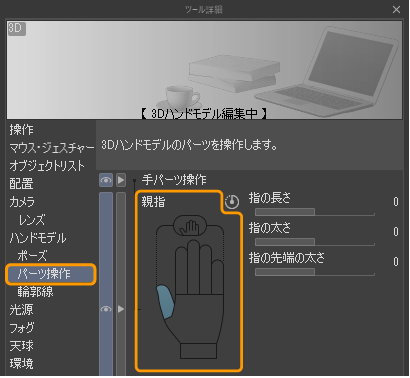This screenshot has width=410, height=378.
Task: Toggle the eye icon in the category header row
Action: (x=106, y=180)
